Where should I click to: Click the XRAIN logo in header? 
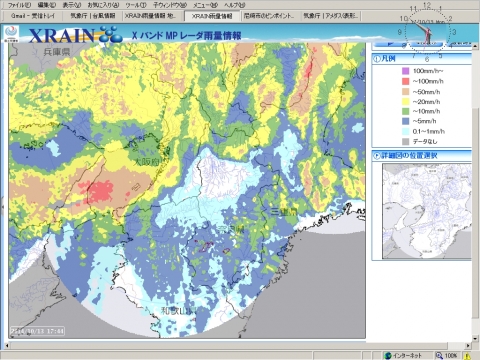[x=75, y=35]
